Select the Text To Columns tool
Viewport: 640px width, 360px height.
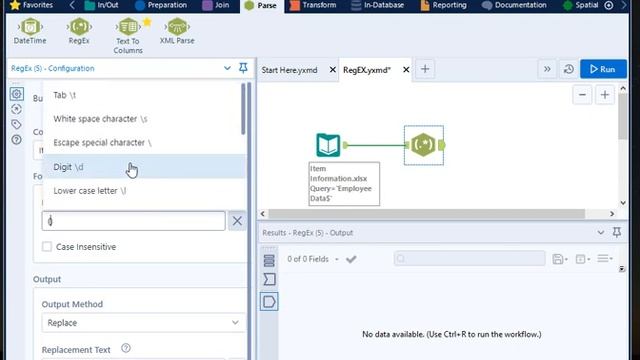pos(128,27)
